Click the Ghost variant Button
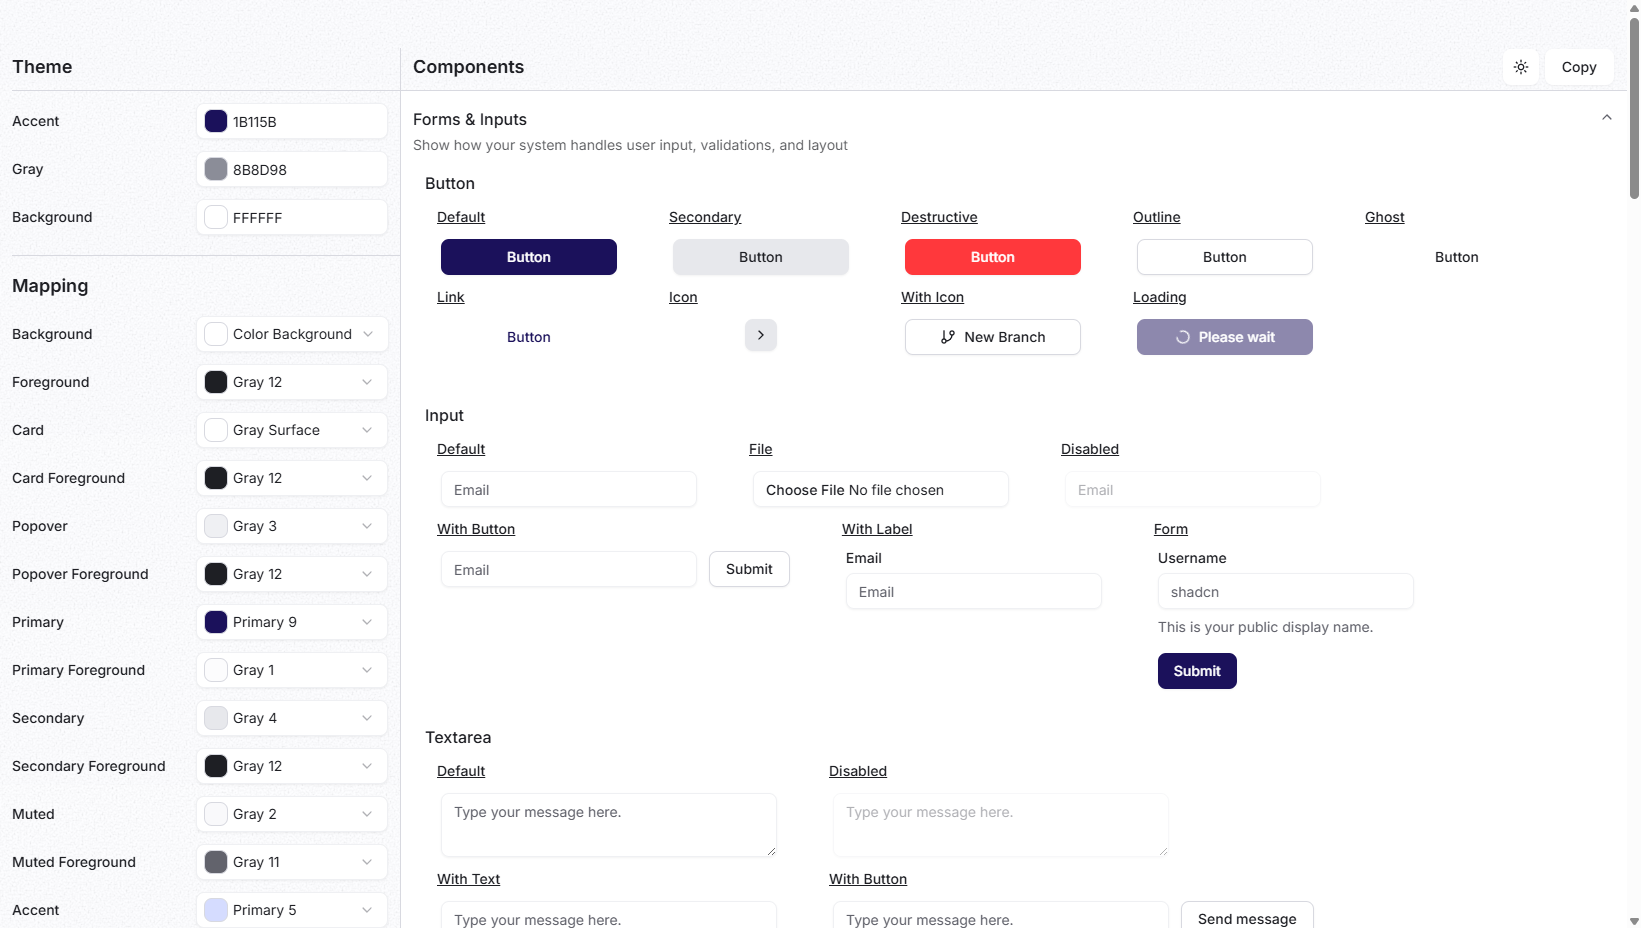This screenshot has height=928, width=1641. point(1456,257)
